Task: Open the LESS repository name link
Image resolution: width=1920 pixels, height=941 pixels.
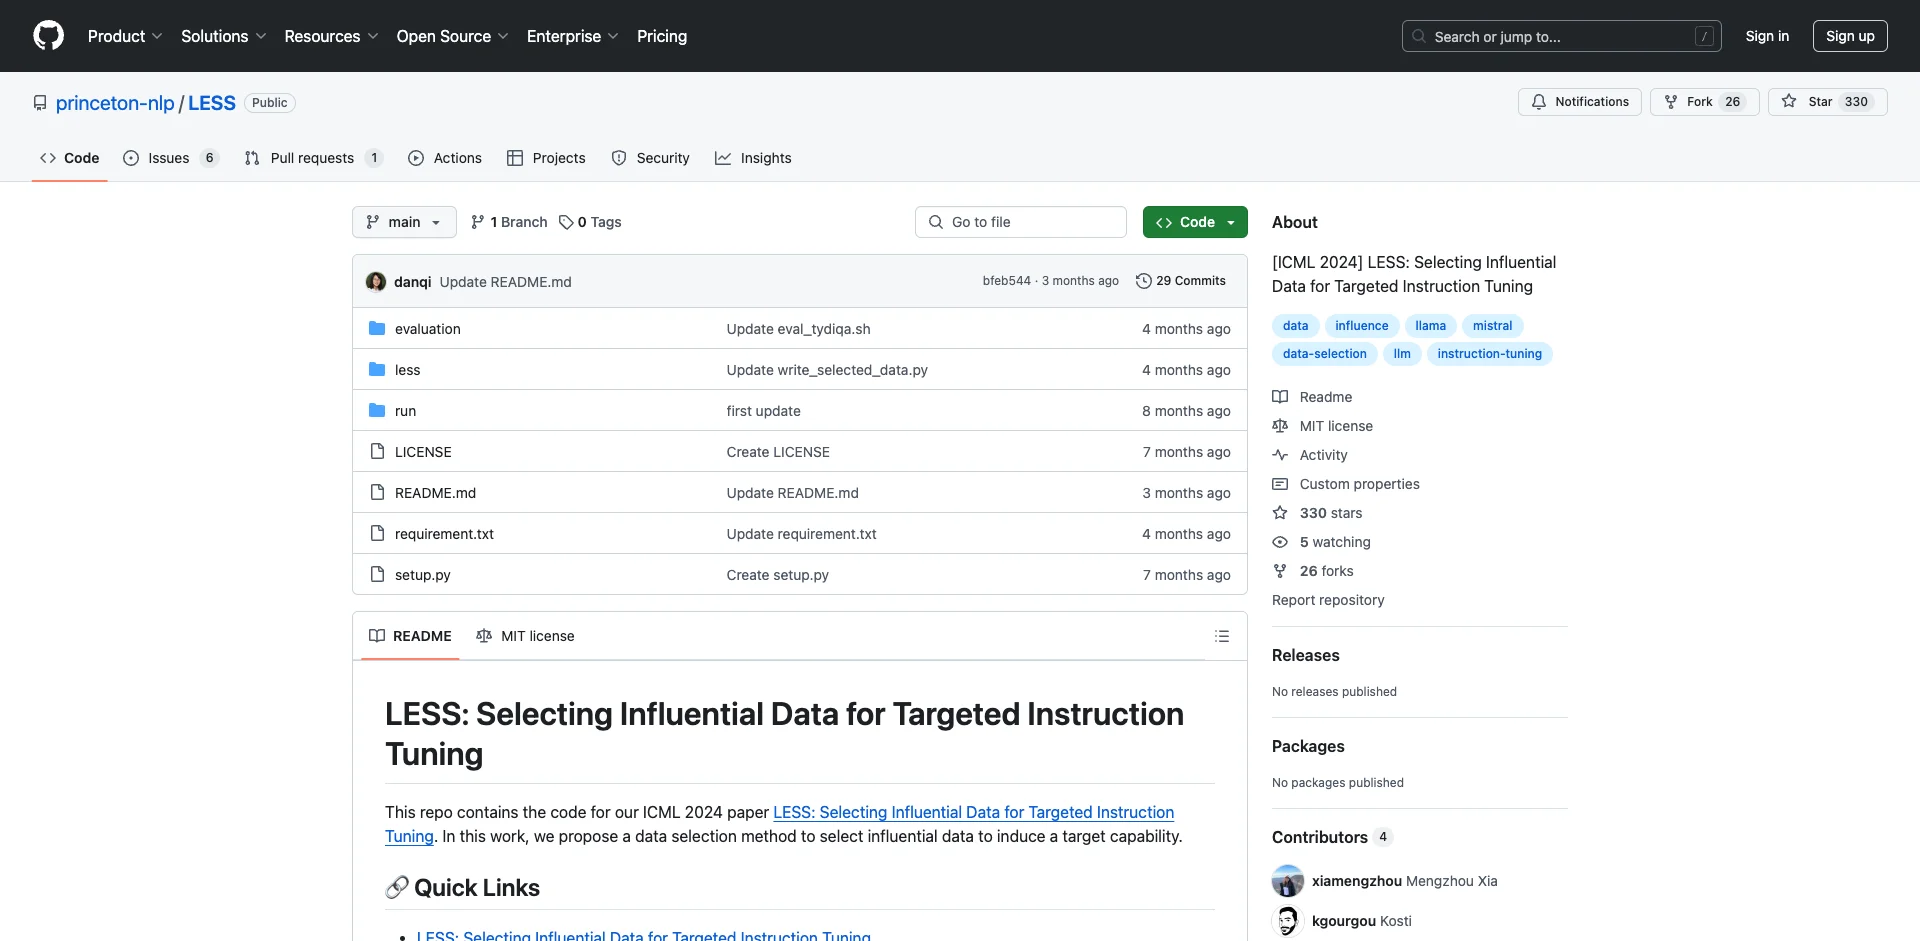Action: (212, 103)
